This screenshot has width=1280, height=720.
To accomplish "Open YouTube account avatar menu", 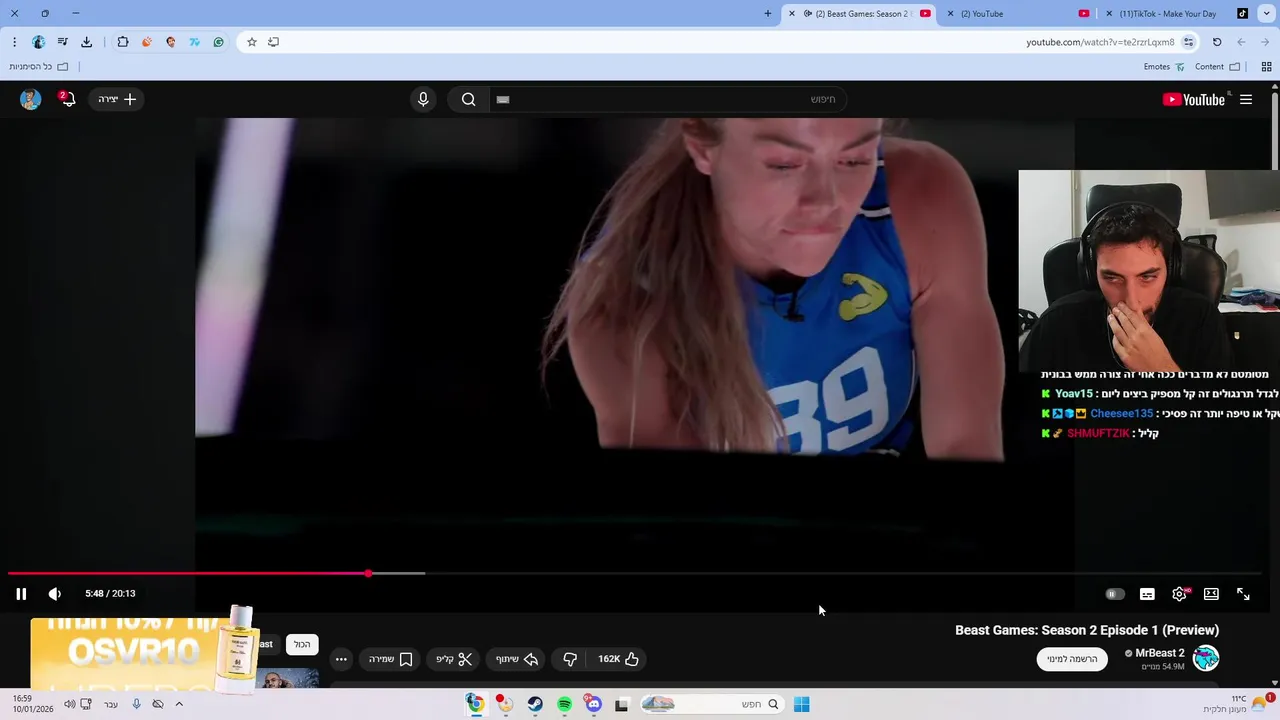I will 30,99.
